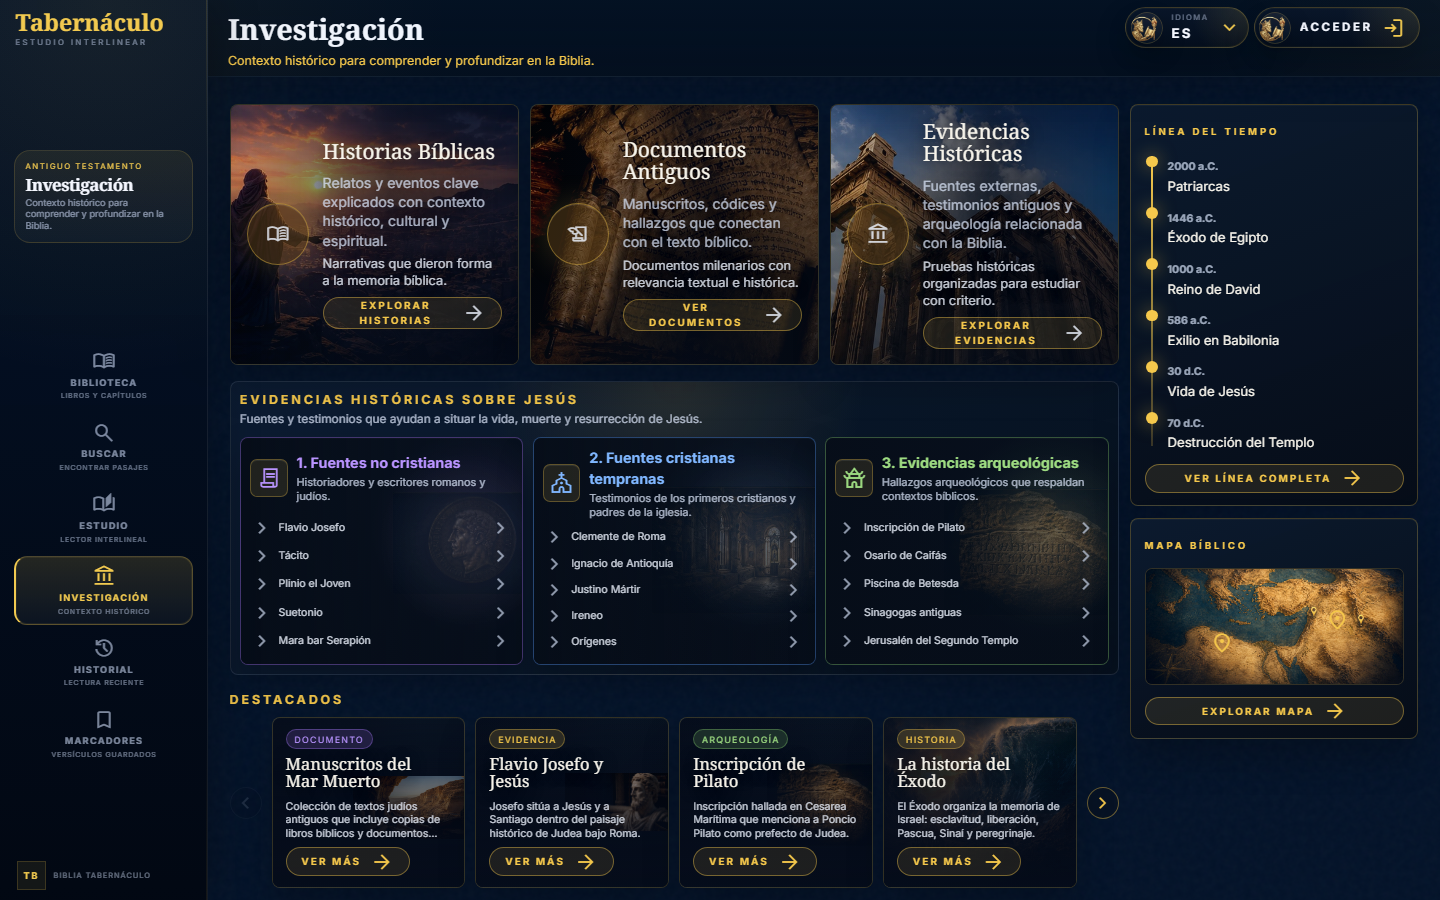Open the Buscar magnifier icon
1440x900 pixels.
click(104, 433)
